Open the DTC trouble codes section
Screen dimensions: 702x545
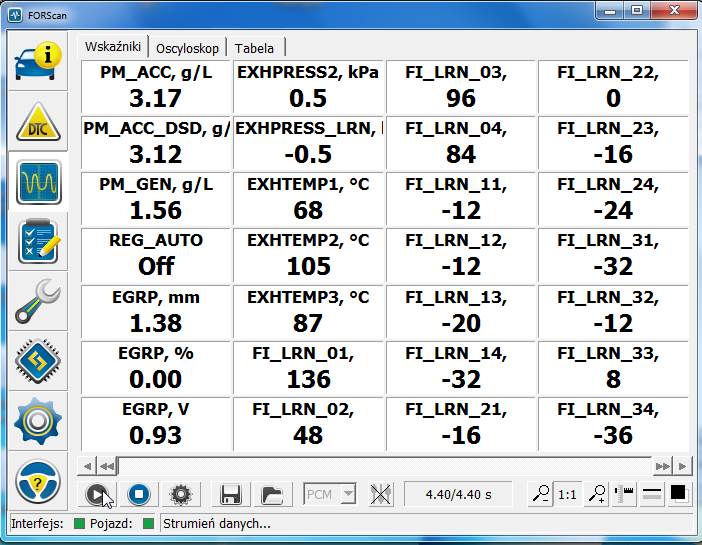(x=38, y=122)
